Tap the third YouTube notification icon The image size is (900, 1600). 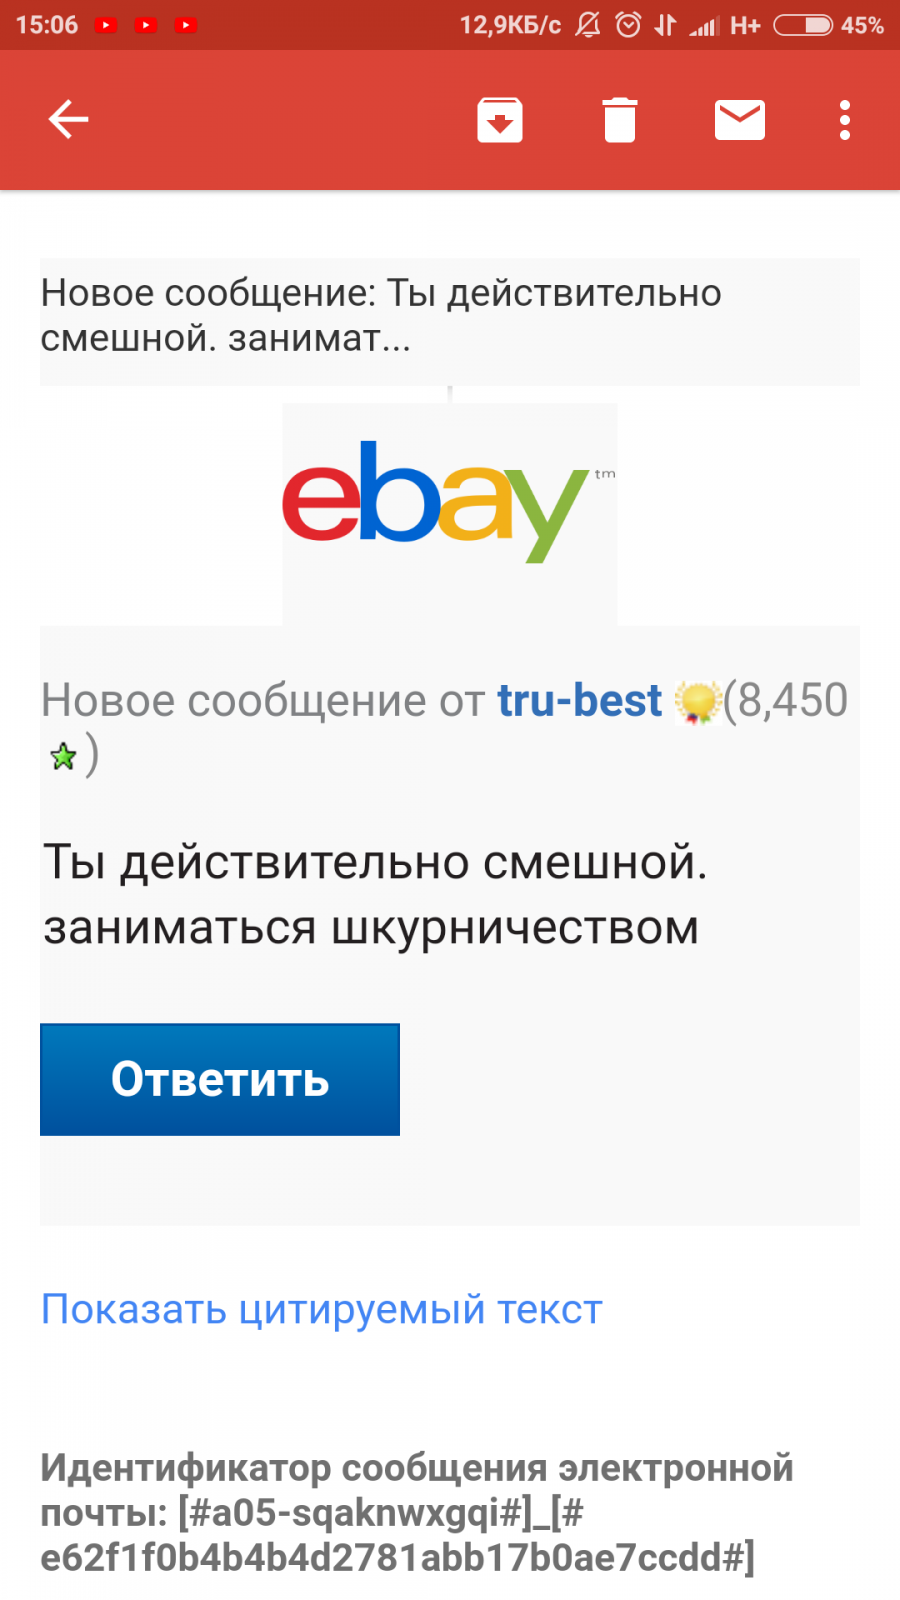tap(186, 25)
